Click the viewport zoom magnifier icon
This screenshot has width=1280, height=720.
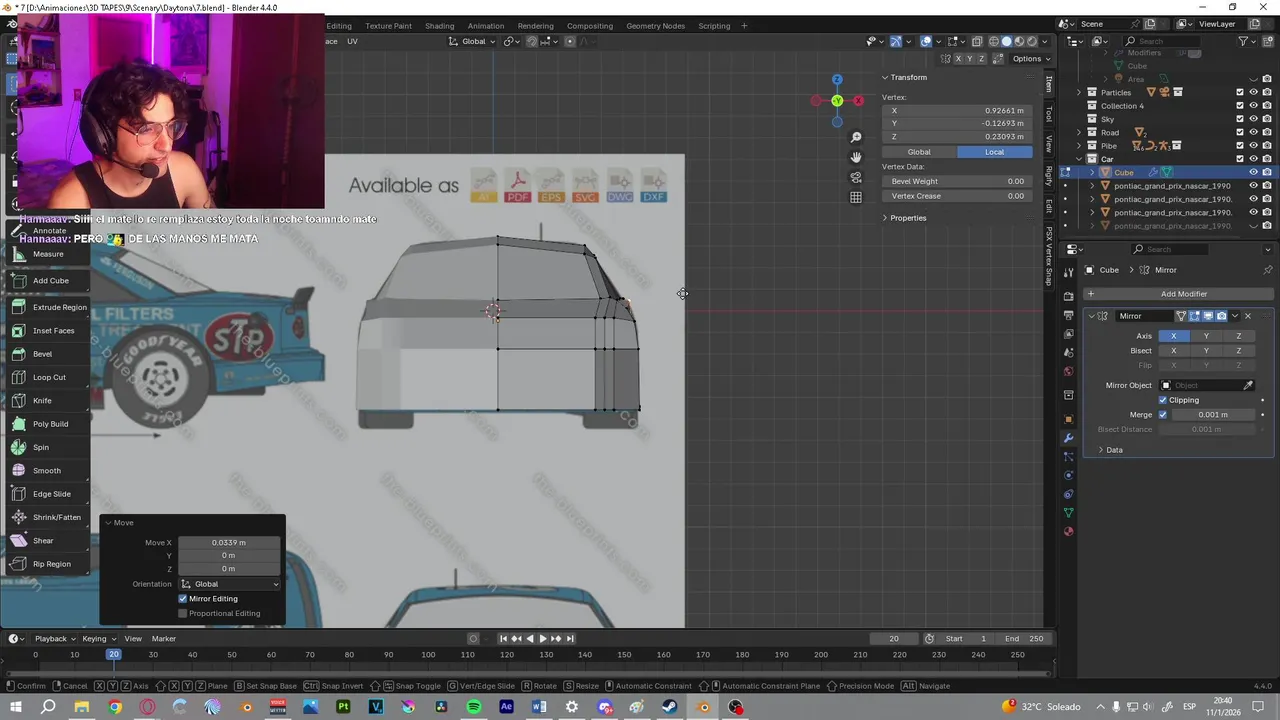[856, 137]
